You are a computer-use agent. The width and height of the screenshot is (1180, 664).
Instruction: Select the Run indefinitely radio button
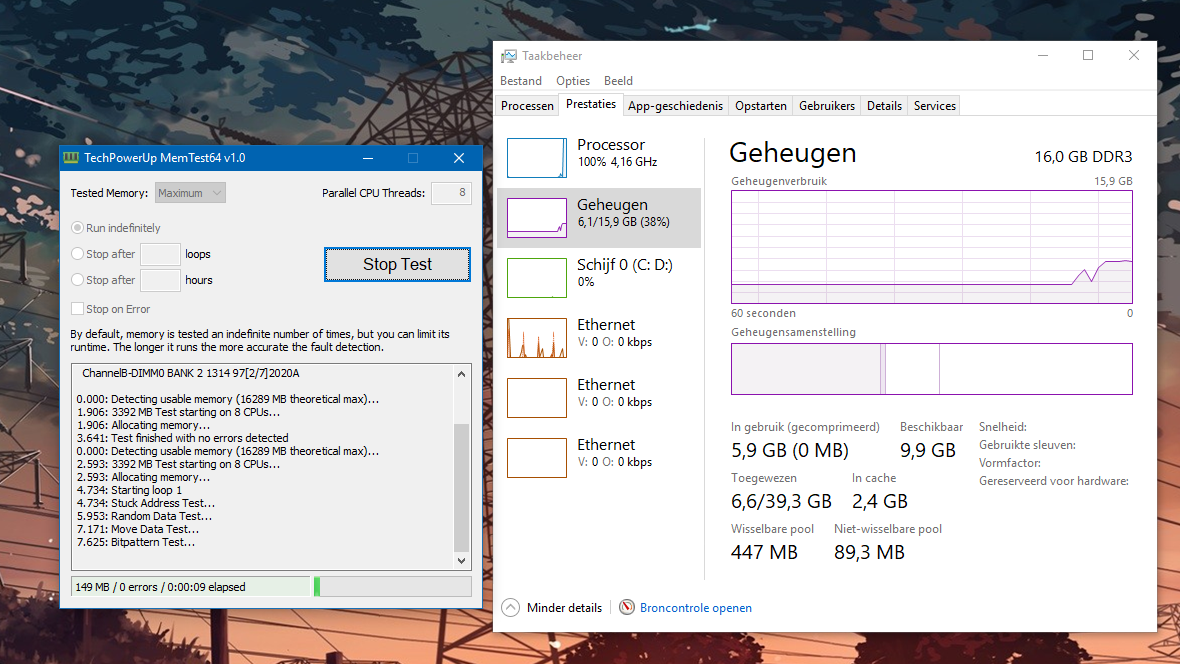pos(78,227)
